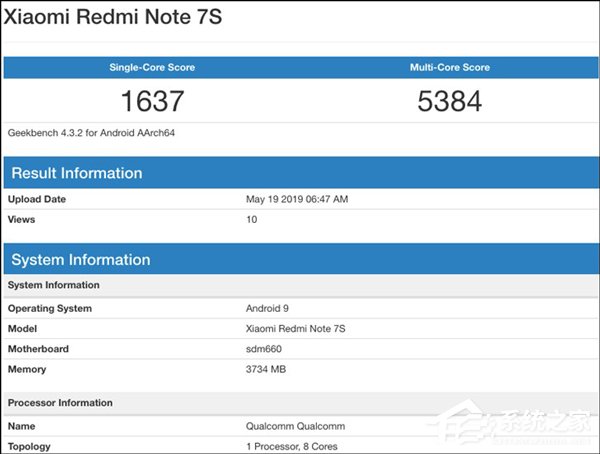Screen dimensions: 600x454
Task: Select the Single-Core Score header
Action: coord(152,67)
